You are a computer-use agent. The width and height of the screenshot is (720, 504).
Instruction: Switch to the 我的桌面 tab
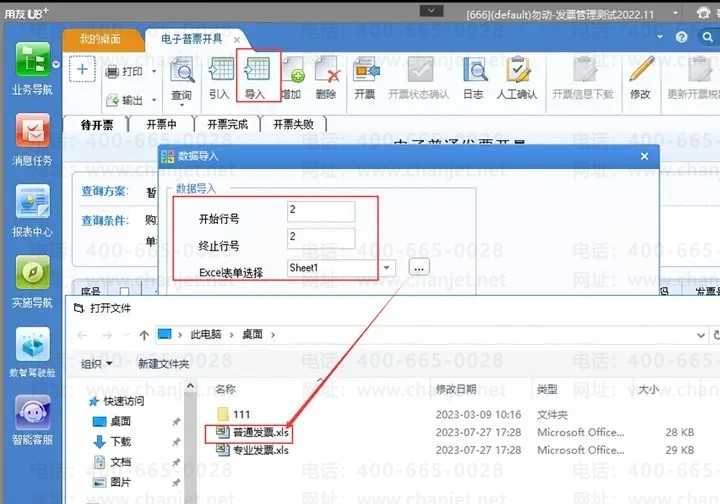(101, 39)
